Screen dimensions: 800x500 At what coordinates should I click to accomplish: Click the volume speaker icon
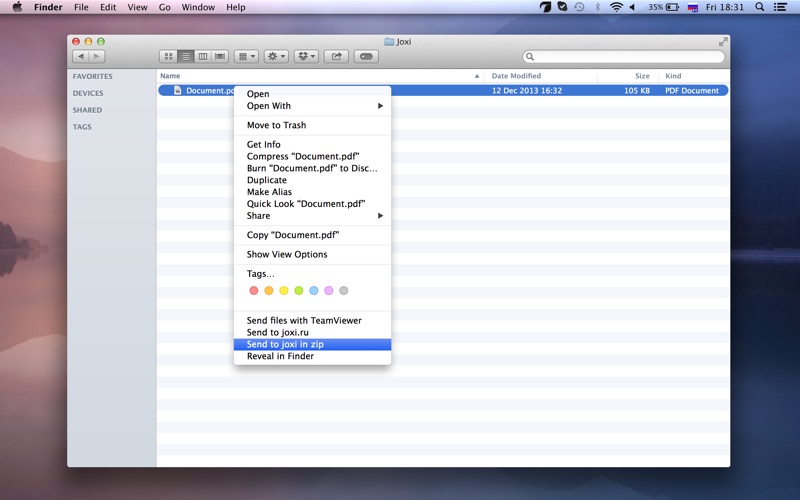coord(632,7)
